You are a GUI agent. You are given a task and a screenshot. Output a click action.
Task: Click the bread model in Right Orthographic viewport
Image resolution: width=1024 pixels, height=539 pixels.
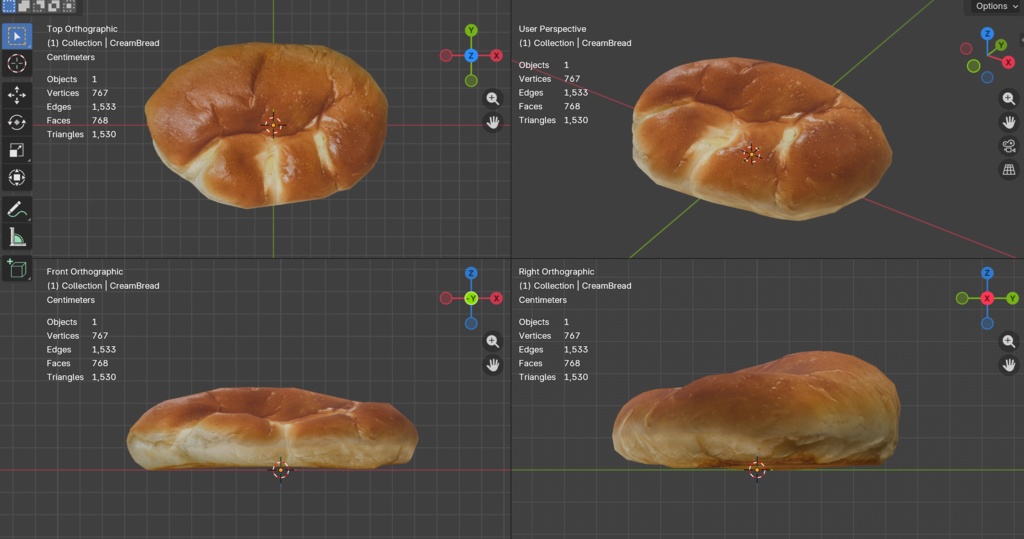758,412
